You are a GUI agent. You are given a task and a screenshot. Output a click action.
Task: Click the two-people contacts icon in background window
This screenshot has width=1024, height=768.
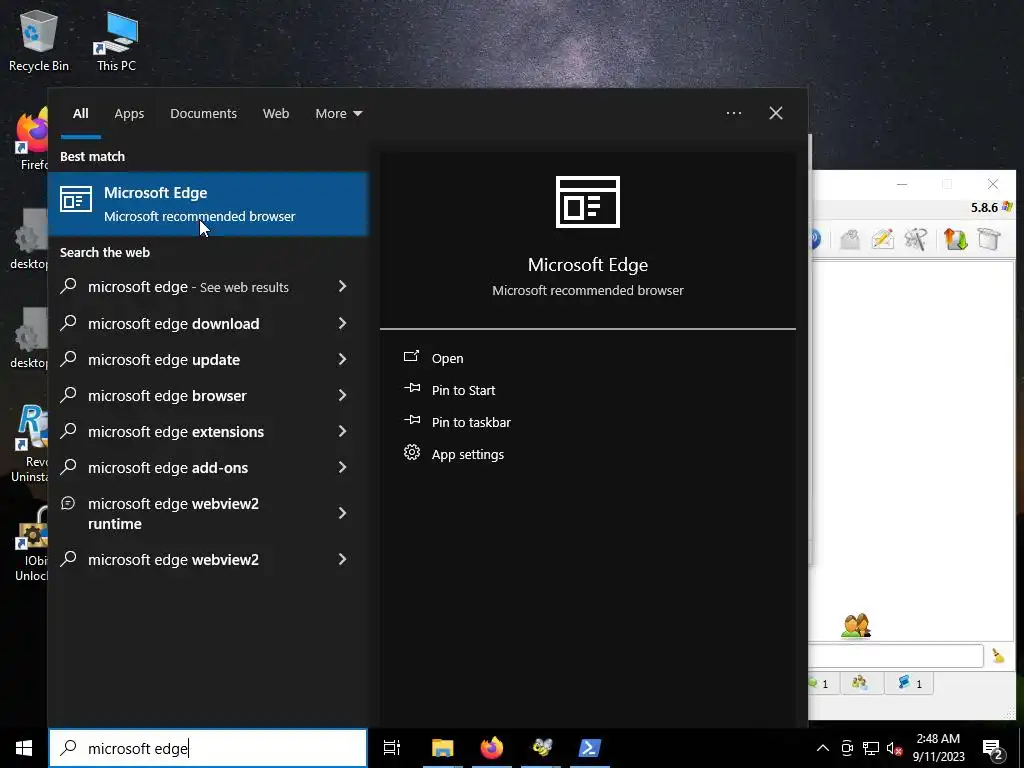point(856,626)
